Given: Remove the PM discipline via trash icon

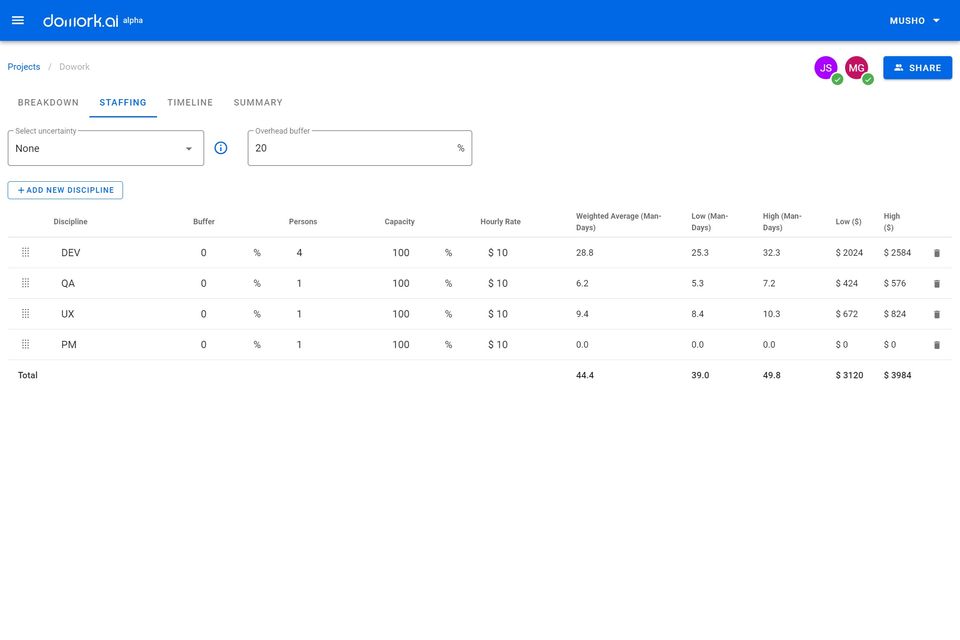Looking at the screenshot, I should (937, 345).
